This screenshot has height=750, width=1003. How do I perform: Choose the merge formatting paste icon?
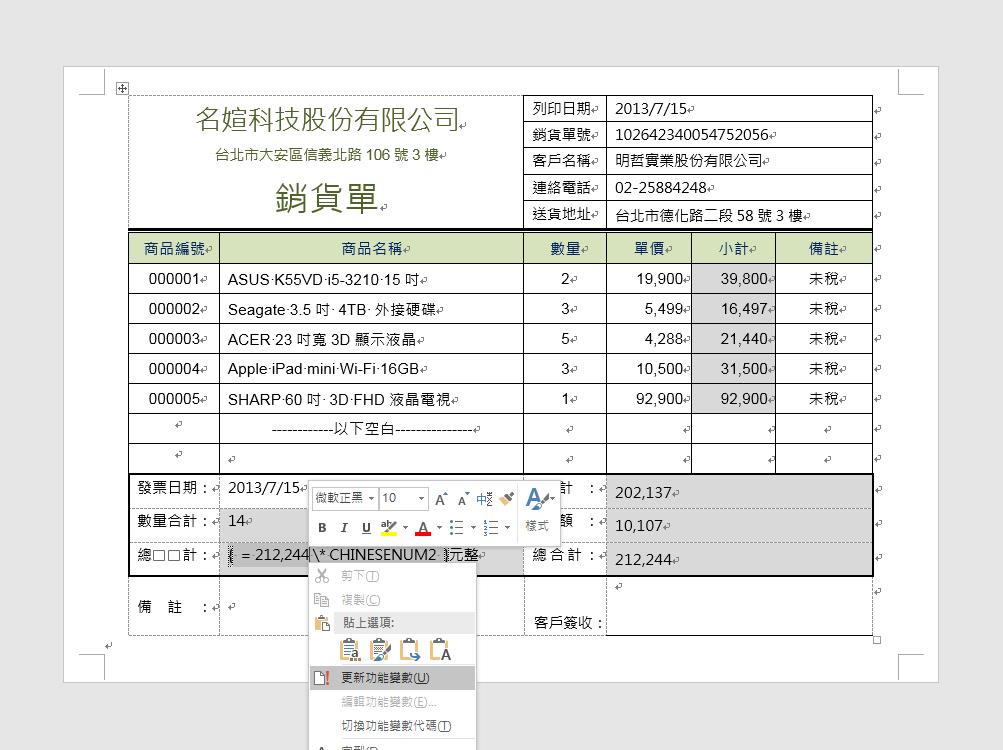380,650
